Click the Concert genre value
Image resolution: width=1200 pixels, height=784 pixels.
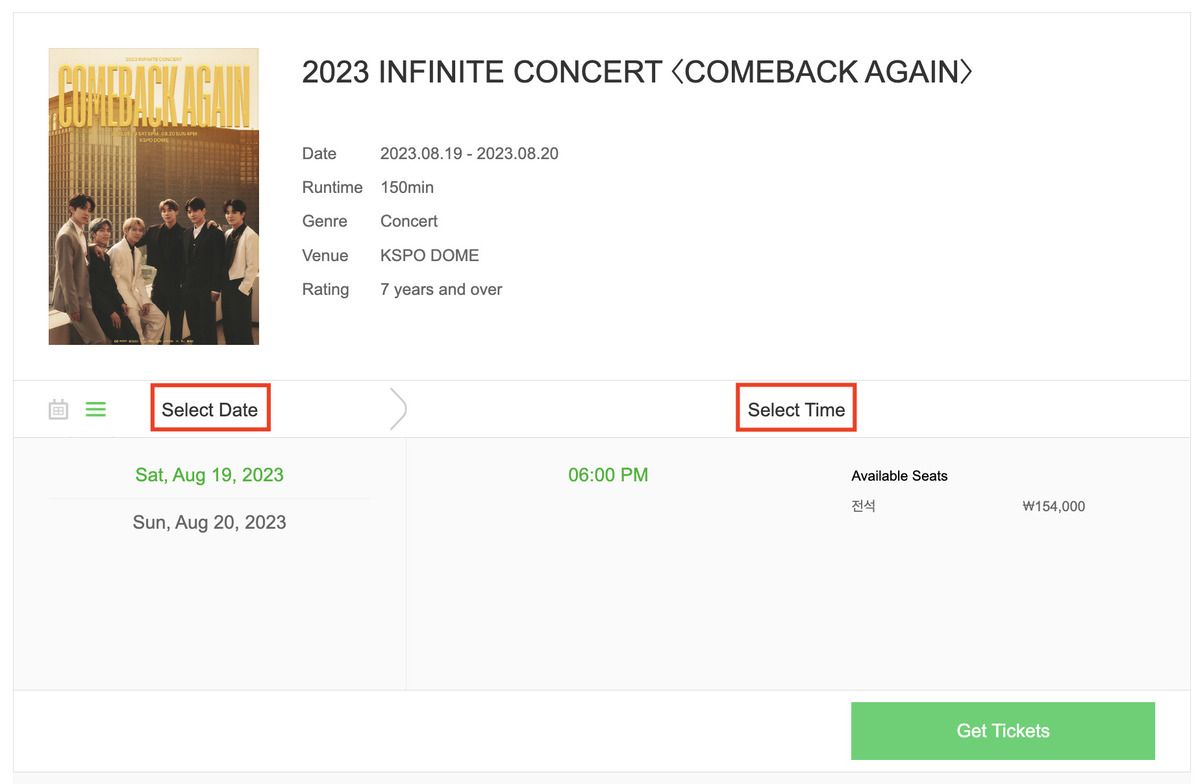[409, 221]
